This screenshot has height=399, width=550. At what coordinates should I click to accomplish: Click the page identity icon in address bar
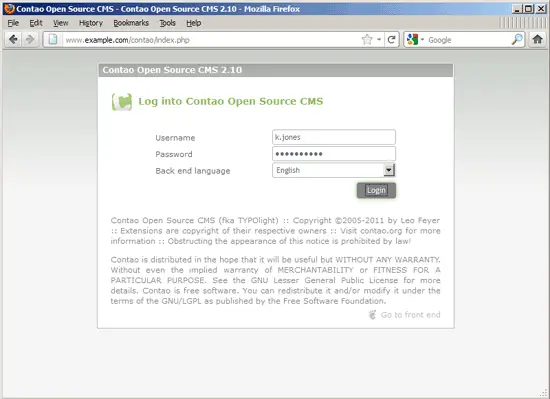(x=53, y=40)
